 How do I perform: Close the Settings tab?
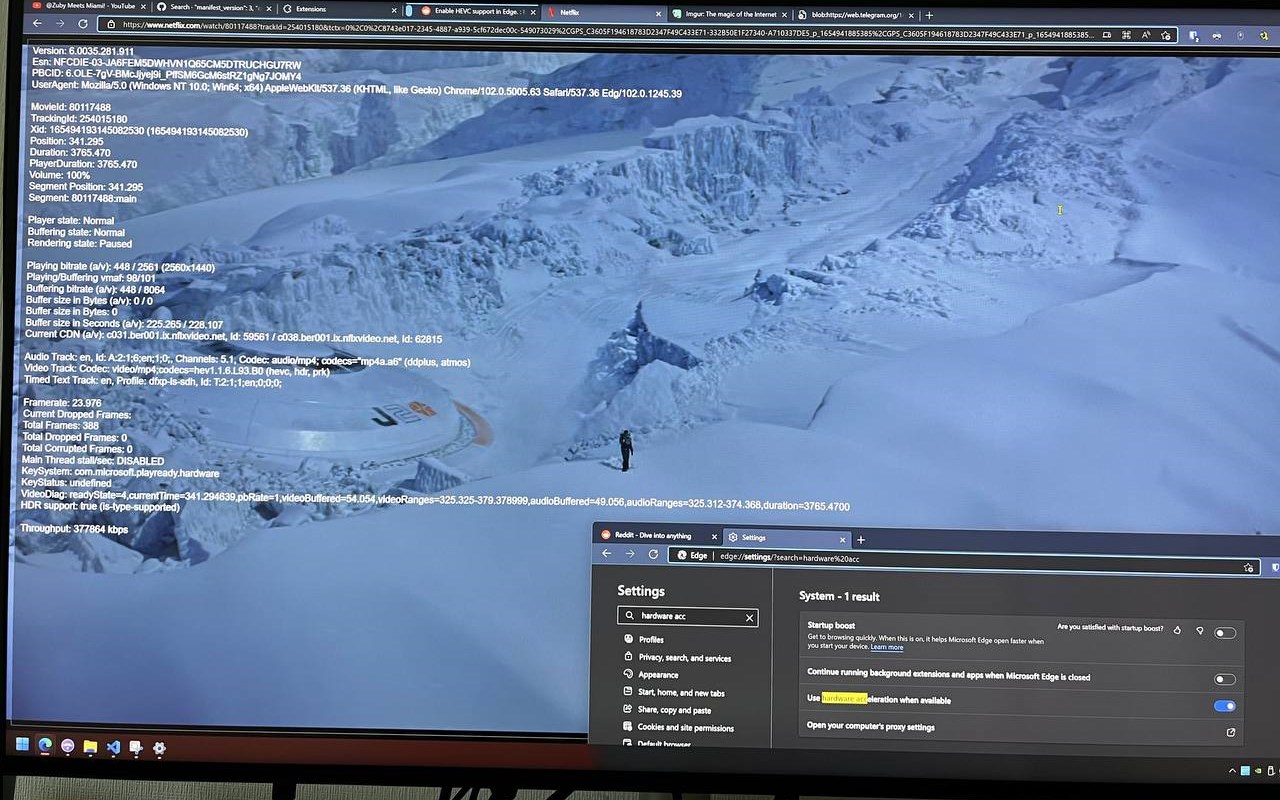pyautogui.click(x=843, y=539)
